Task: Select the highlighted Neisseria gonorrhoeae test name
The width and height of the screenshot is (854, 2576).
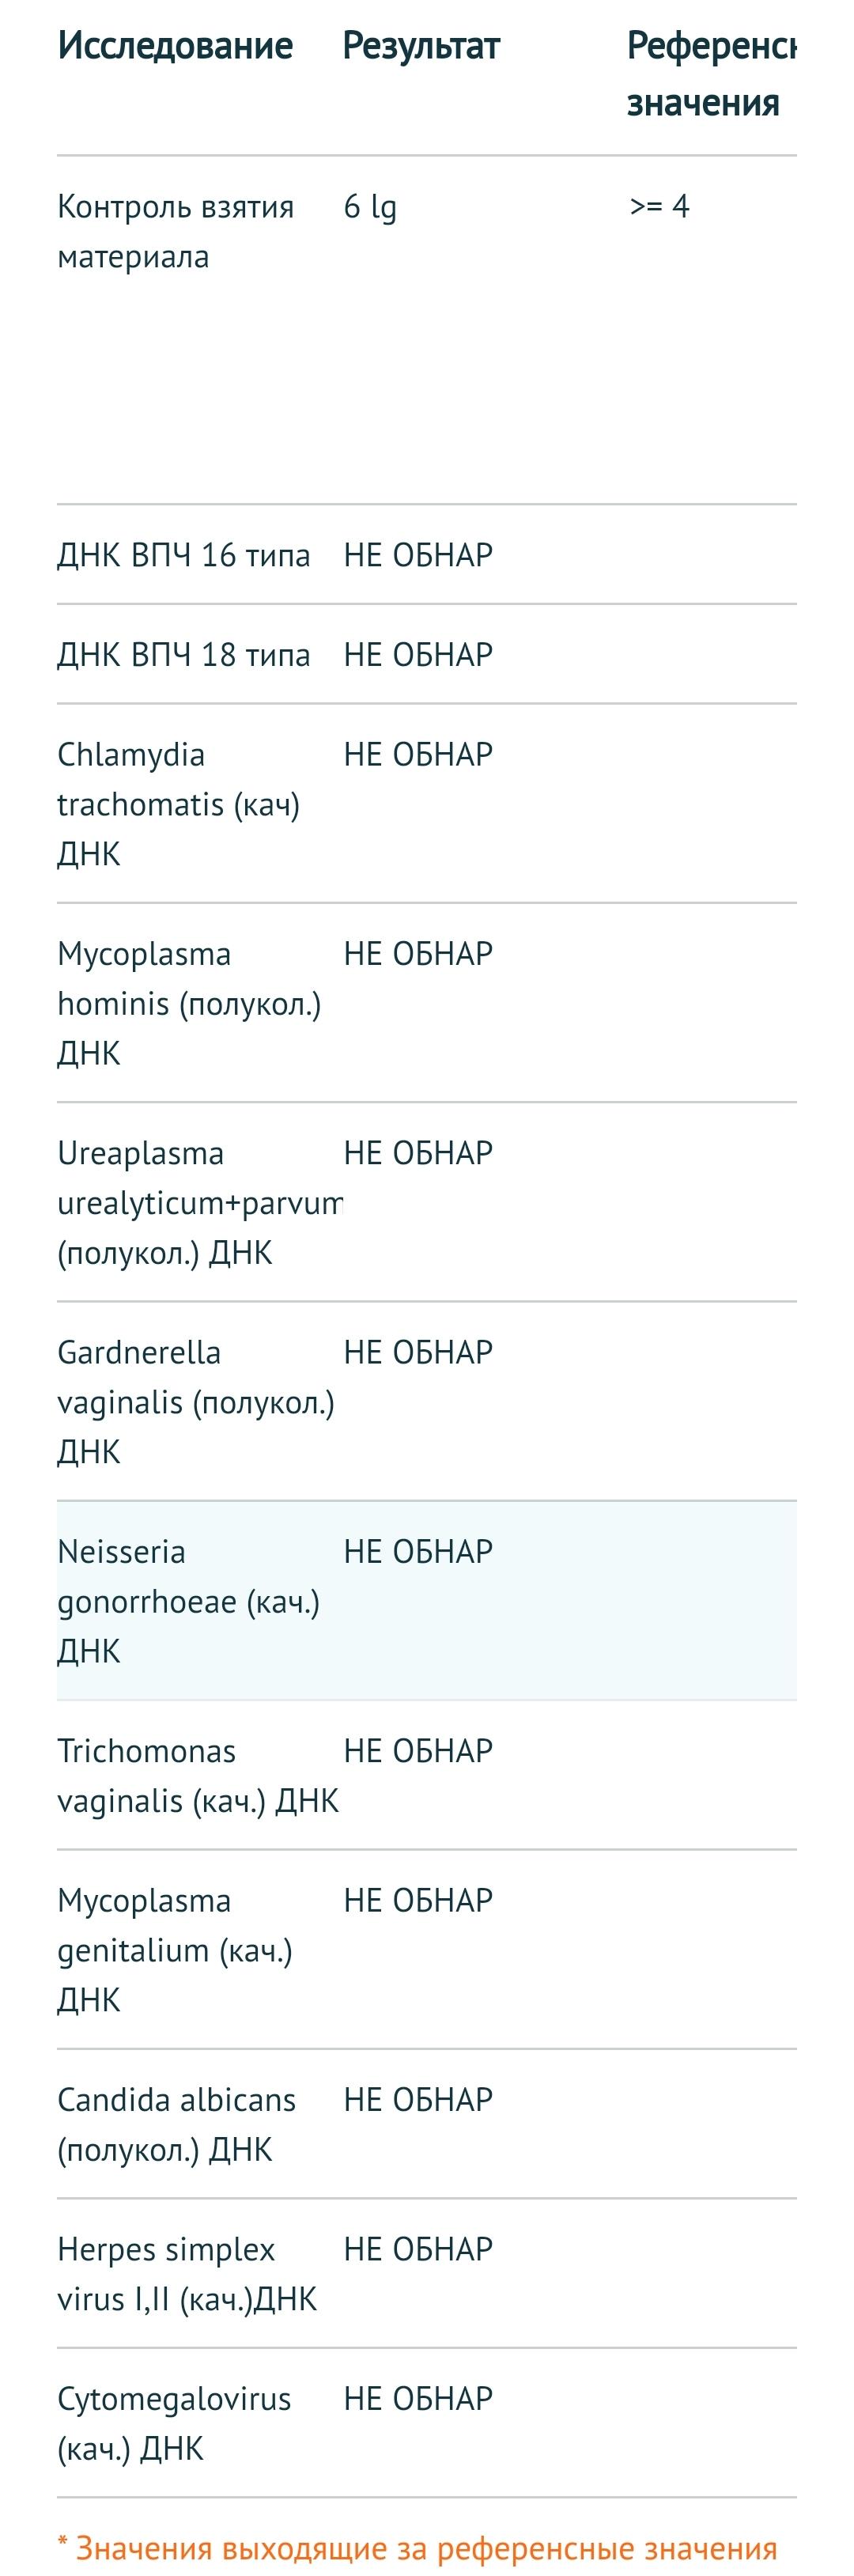Action: click(x=188, y=1600)
